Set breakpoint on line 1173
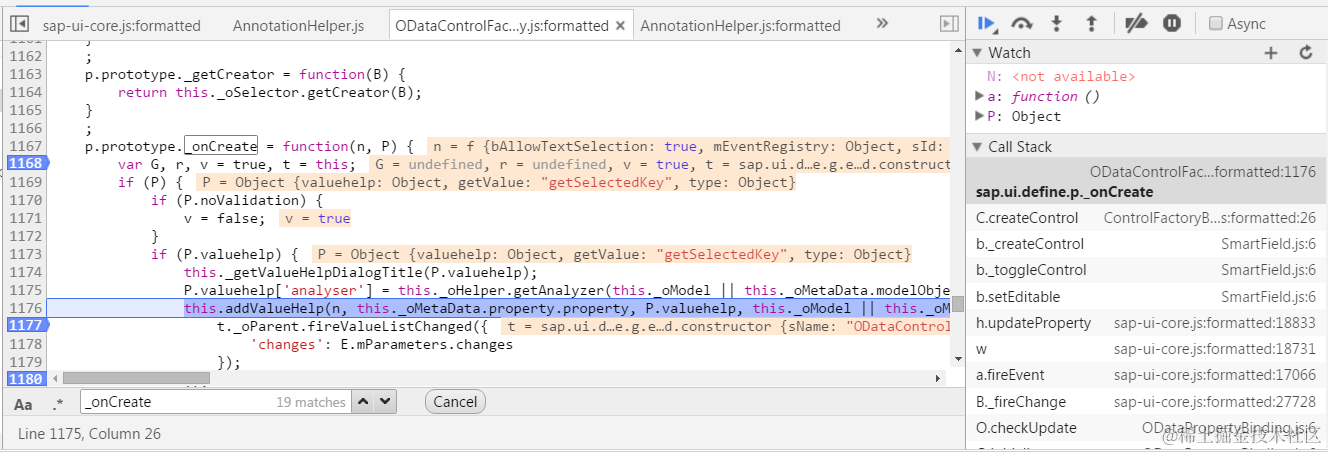This screenshot has height=452, width=1328. click(x=26, y=254)
